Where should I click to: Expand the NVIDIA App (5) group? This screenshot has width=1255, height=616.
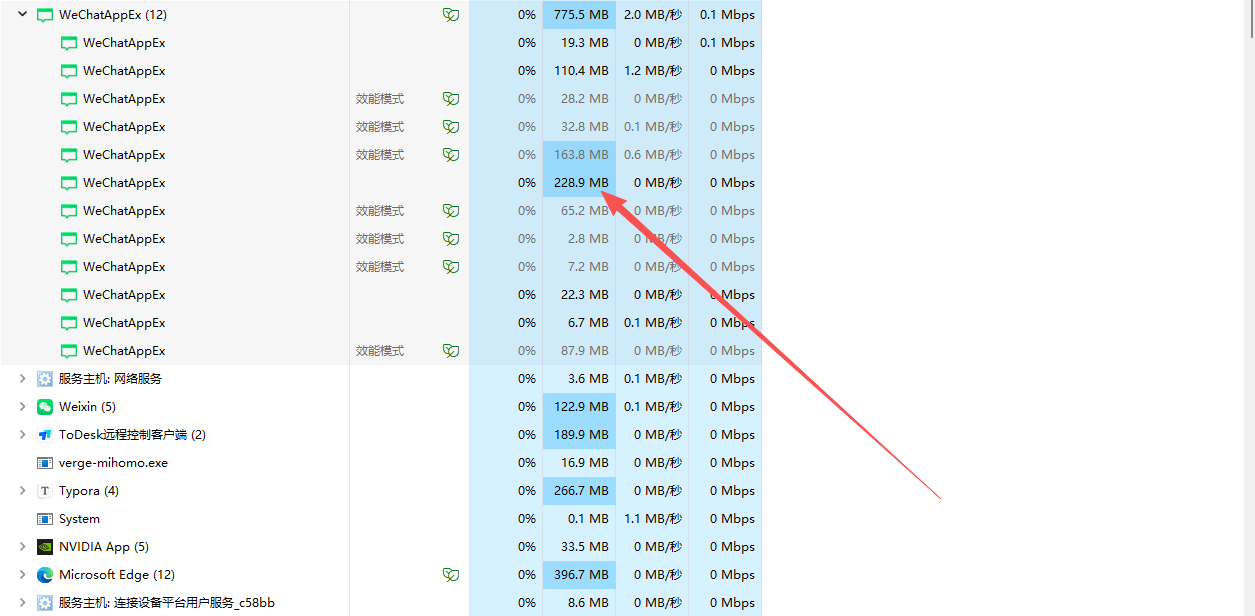(22, 547)
